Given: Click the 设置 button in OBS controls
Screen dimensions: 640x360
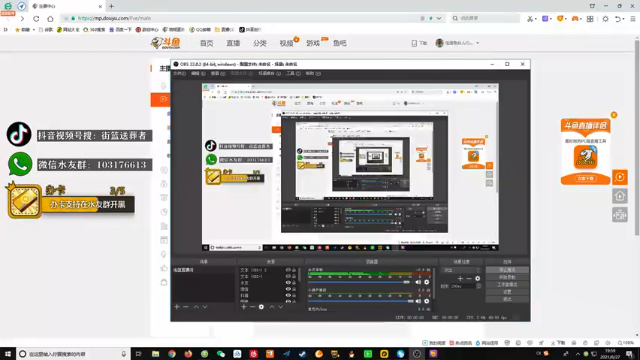Looking at the screenshot, I should (x=507, y=292).
